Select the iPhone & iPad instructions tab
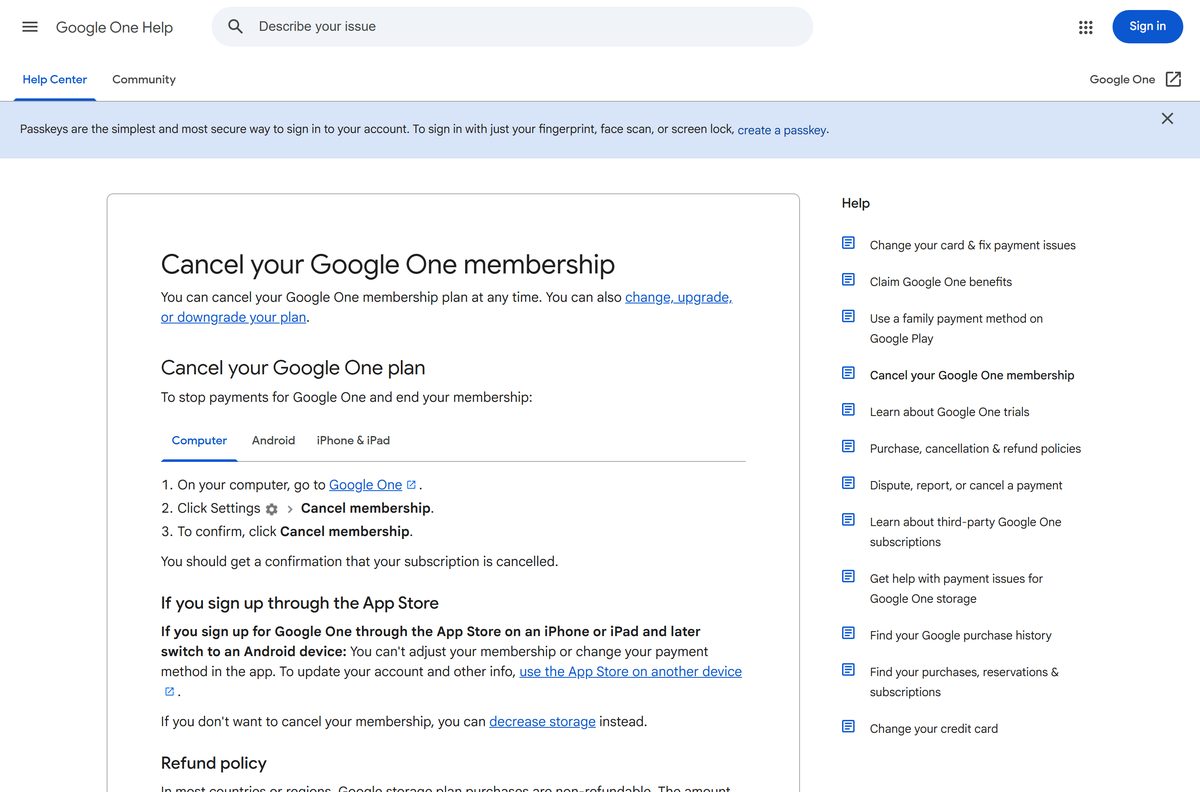This screenshot has width=1200, height=792. point(353,441)
